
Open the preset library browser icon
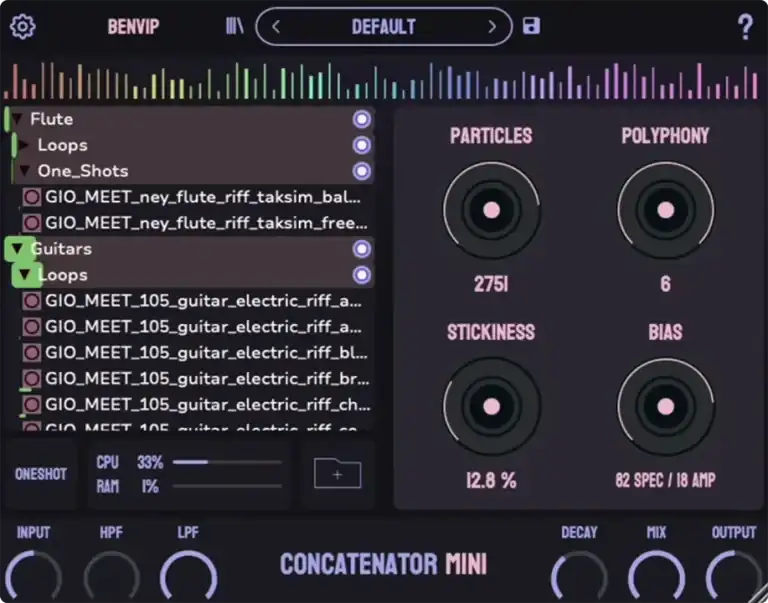(235, 26)
